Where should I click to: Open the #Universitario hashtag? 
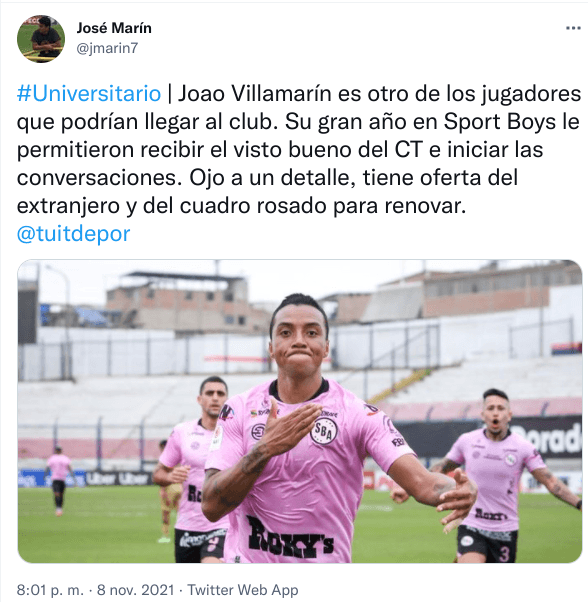89,94
